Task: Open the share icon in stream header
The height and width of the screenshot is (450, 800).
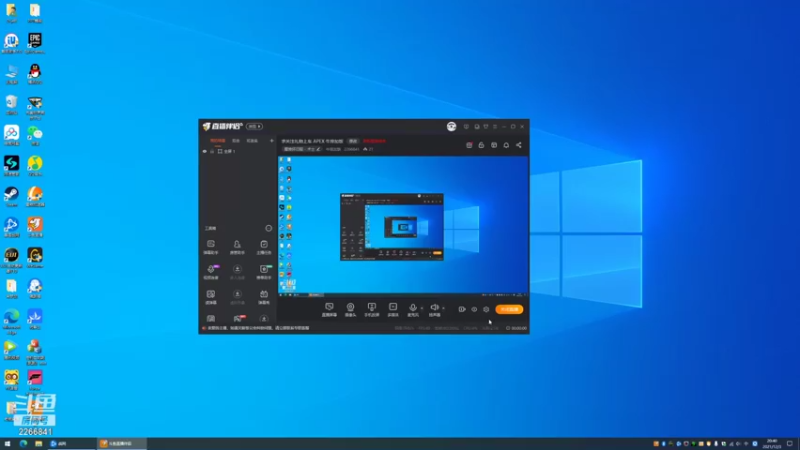Action: click(x=518, y=145)
